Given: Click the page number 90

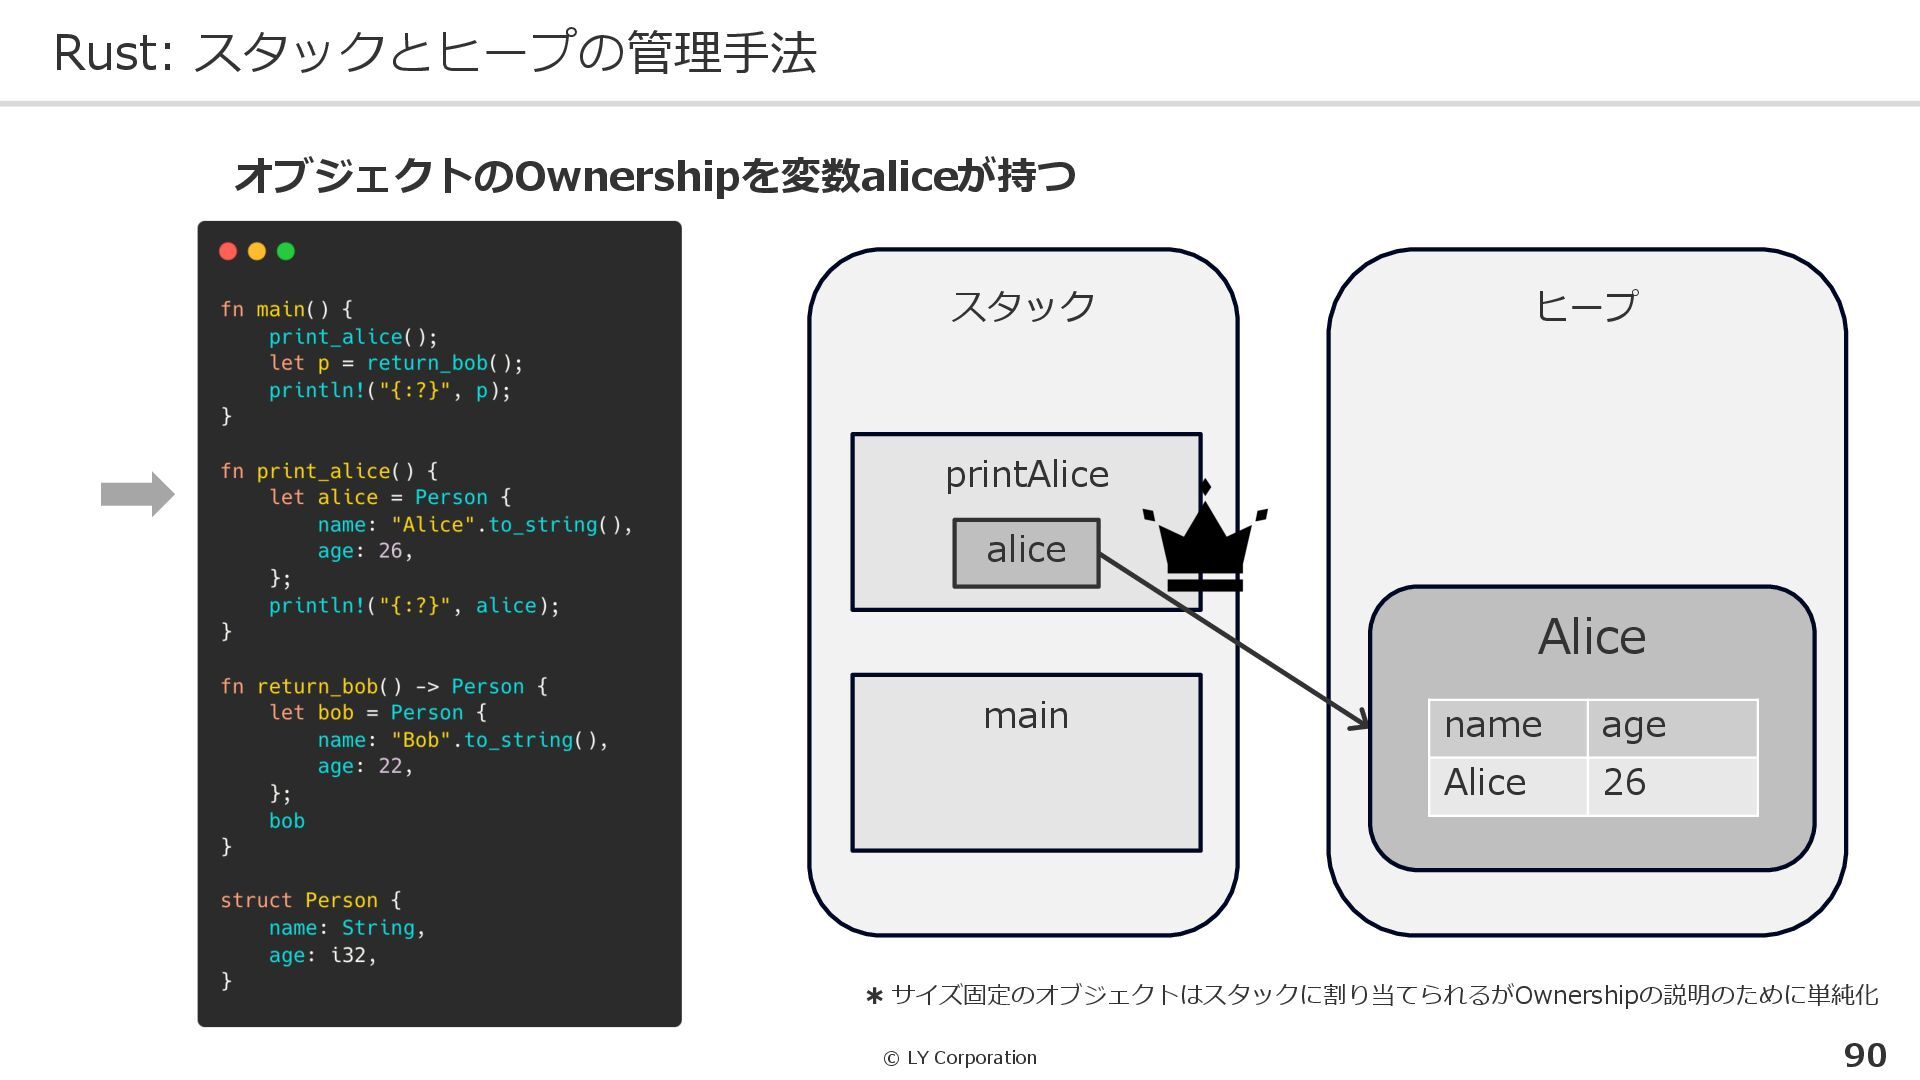Looking at the screenshot, I should tap(1864, 1056).
